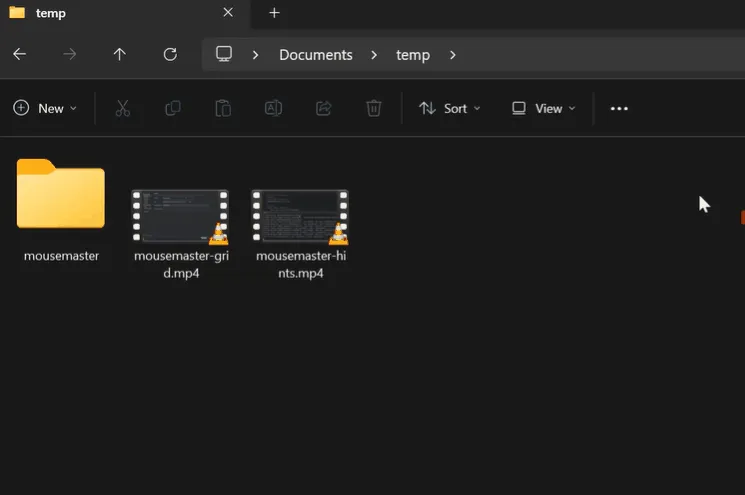The height and width of the screenshot is (495, 745).
Task: Add a new tab with plus
Action: 274,13
